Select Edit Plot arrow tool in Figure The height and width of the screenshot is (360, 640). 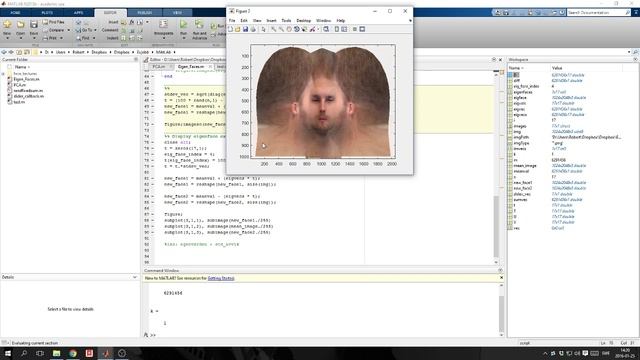point(263,29)
